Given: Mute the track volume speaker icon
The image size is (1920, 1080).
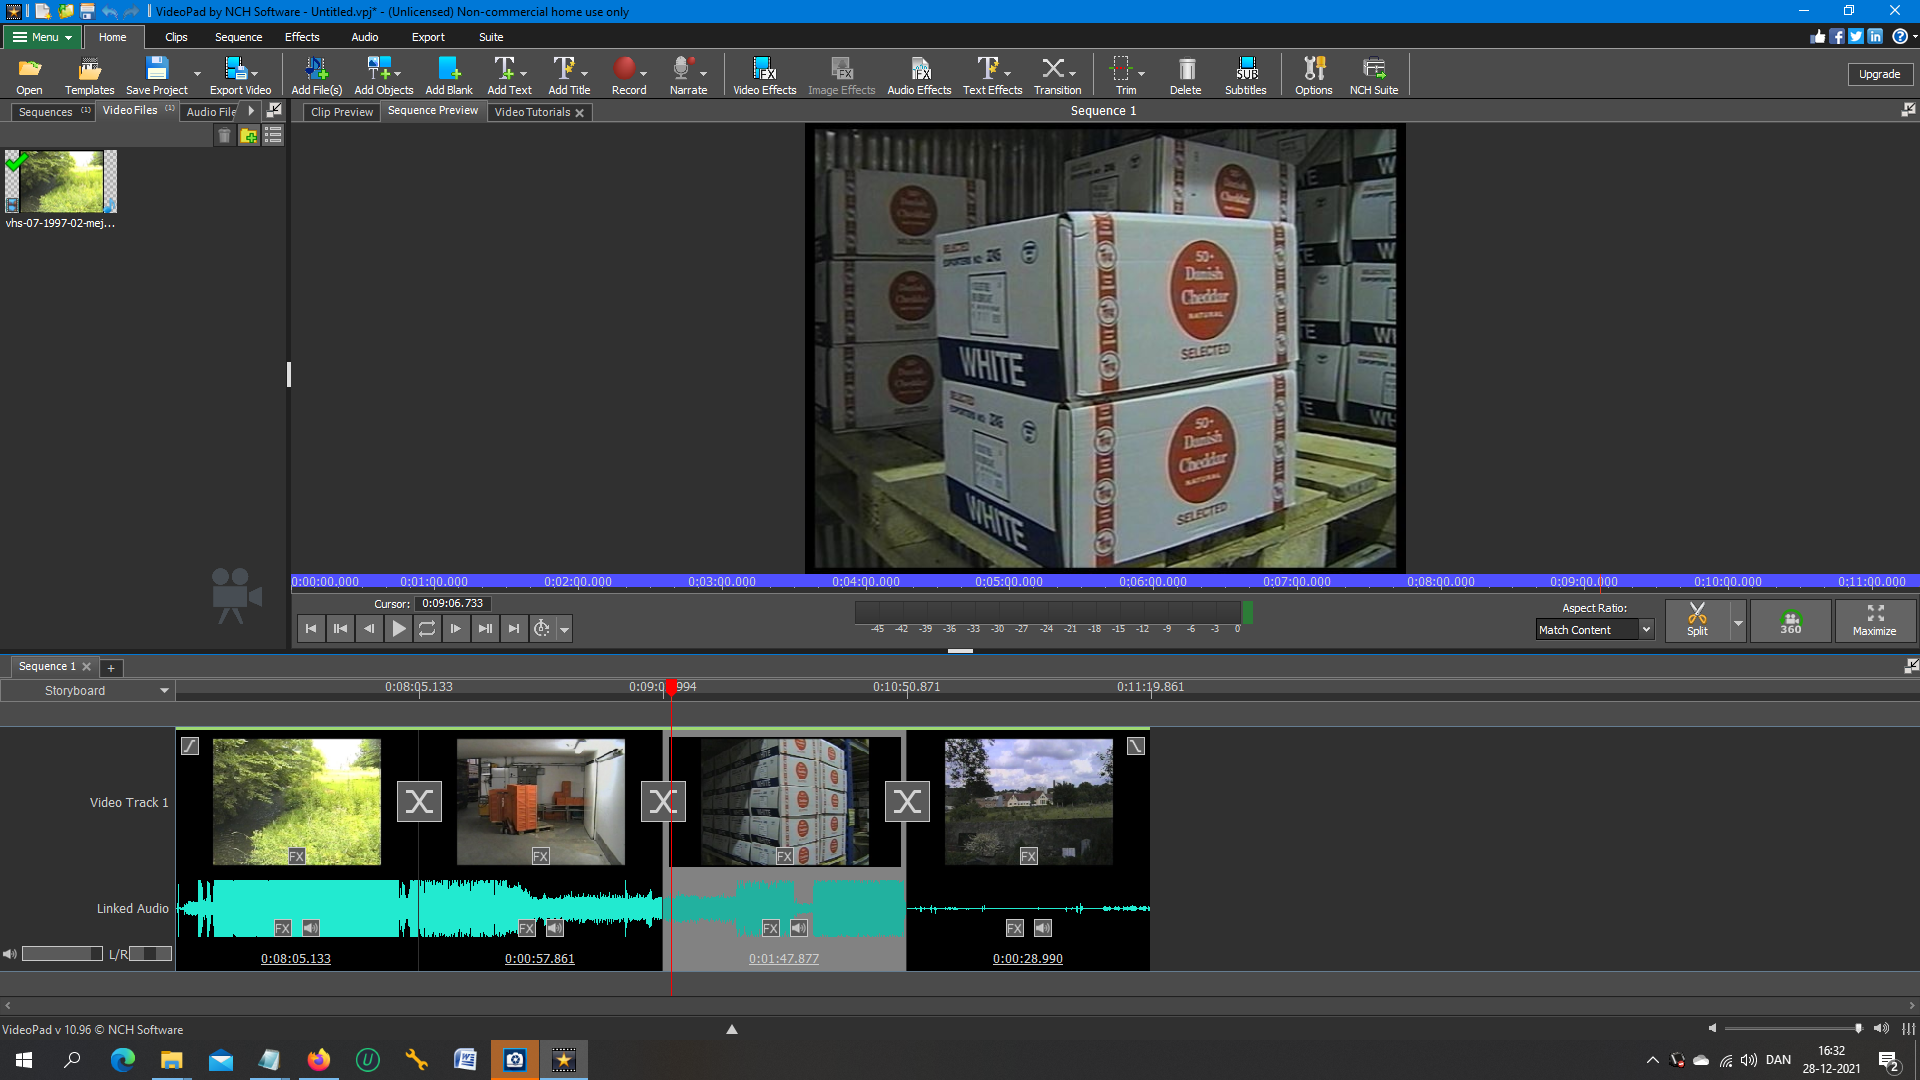Looking at the screenshot, I should pyautogui.click(x=10, y=954).
